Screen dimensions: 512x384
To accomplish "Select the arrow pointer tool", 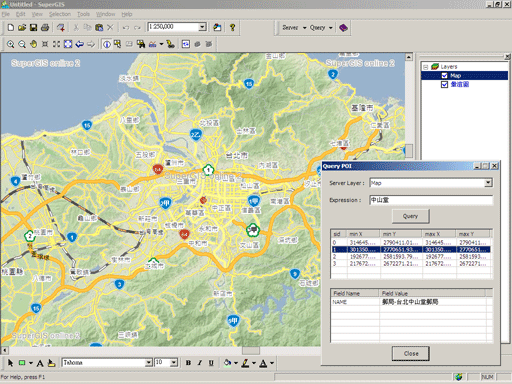I will click(x=10, y=363).
